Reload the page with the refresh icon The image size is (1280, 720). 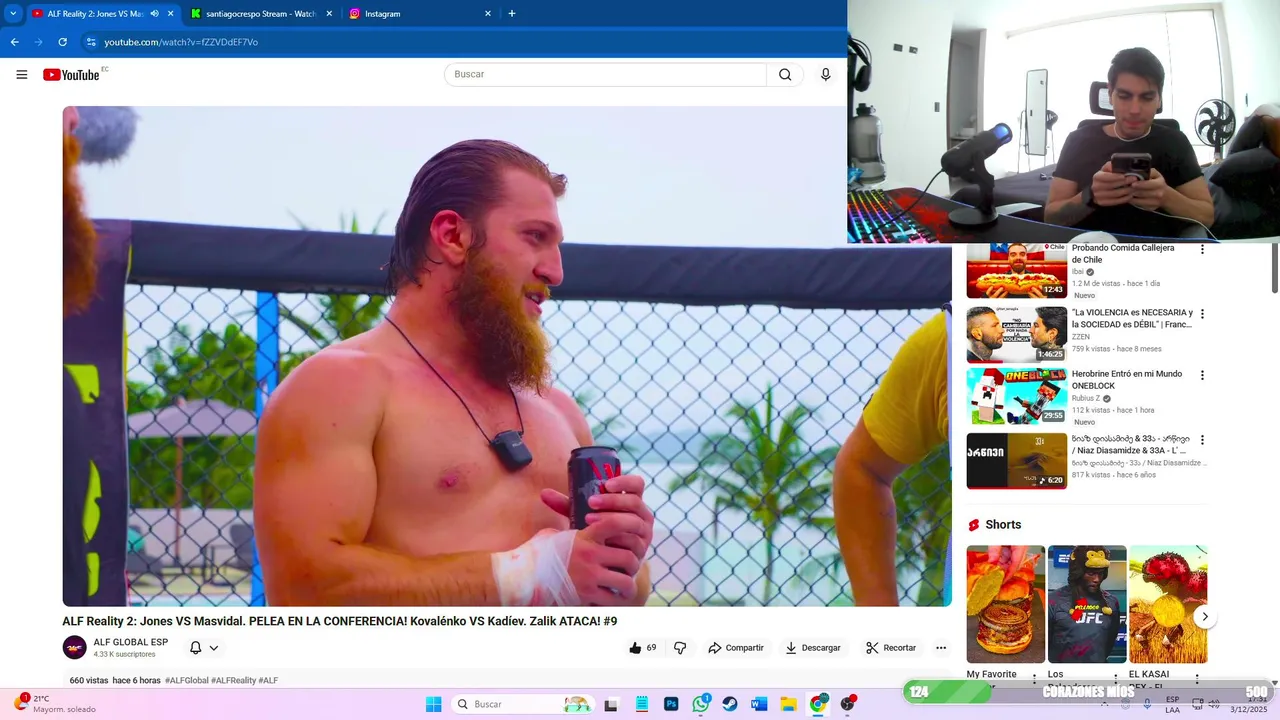pyautogui.click(x=62, y=42)
